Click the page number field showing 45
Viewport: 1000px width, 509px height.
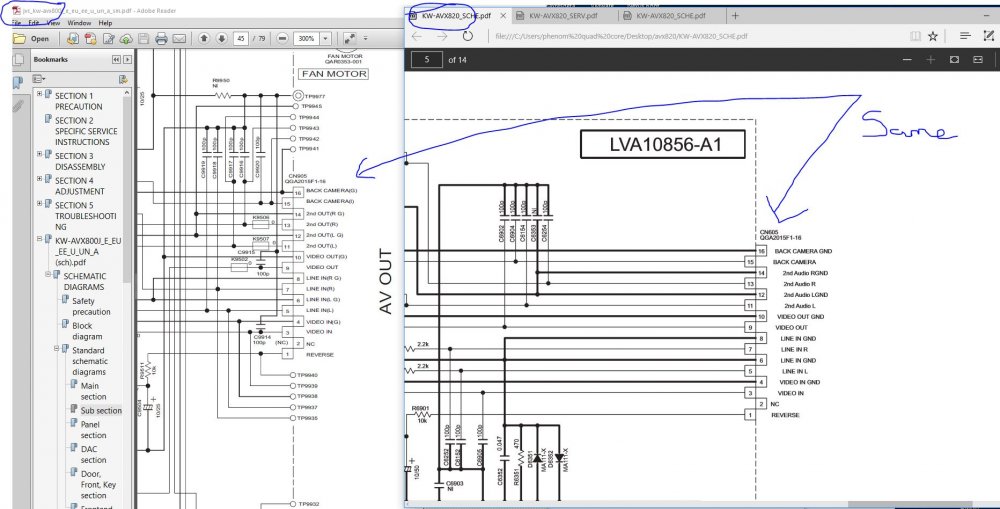(240, 39)
